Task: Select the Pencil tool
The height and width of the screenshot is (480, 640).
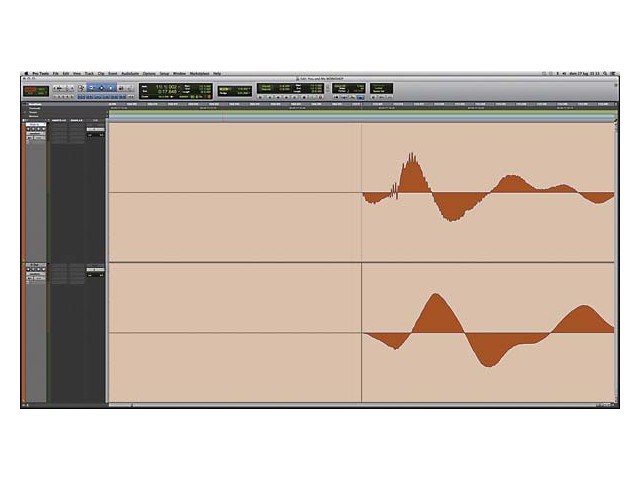Action: click(x=129, y=88)
